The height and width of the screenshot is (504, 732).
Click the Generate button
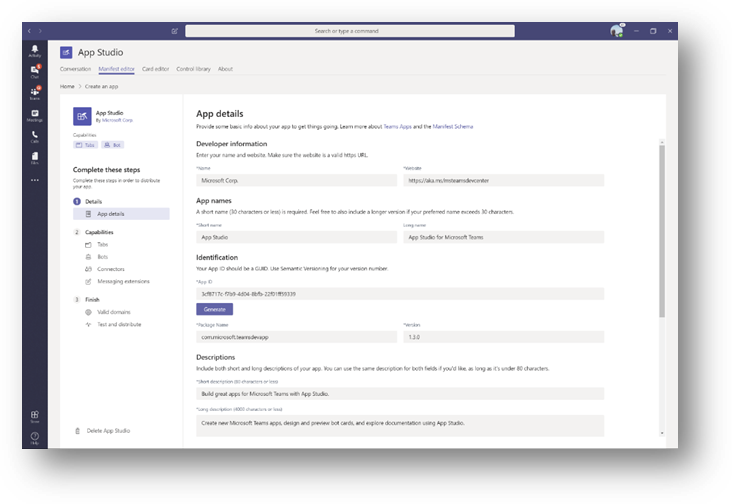coord(214,309)
